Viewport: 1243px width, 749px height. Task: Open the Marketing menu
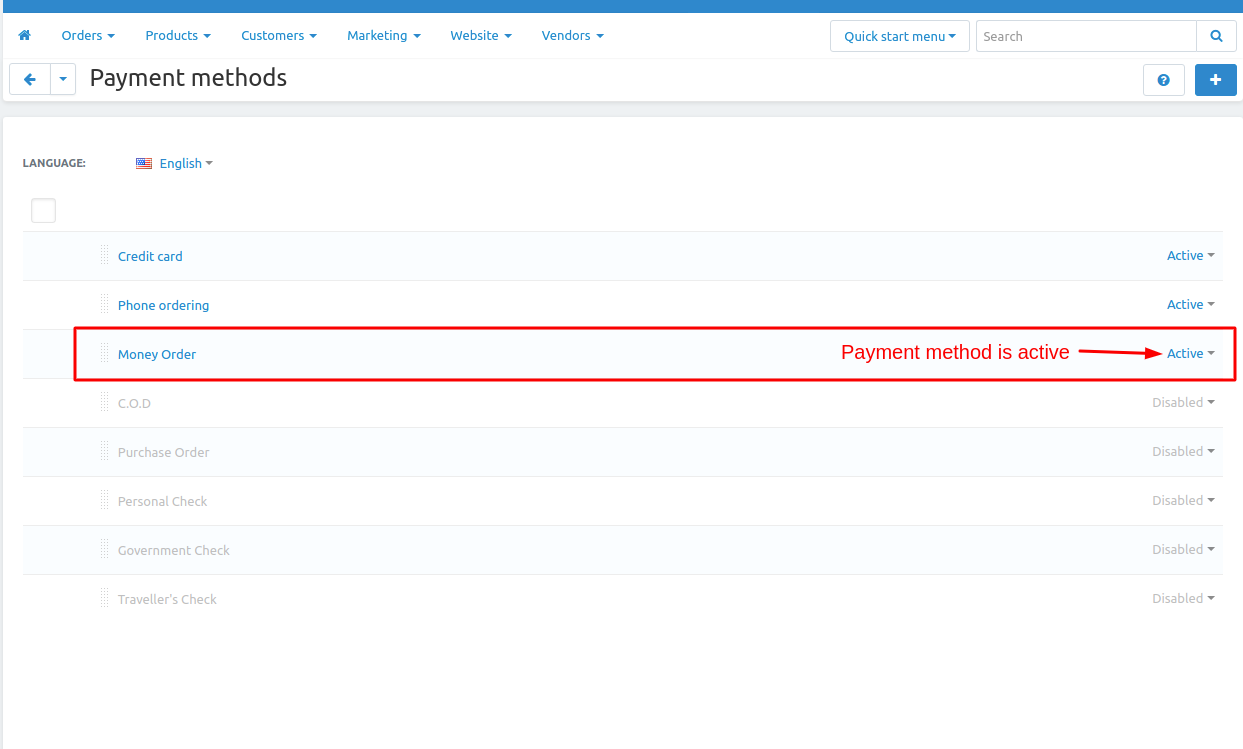(x=383, y=36)
